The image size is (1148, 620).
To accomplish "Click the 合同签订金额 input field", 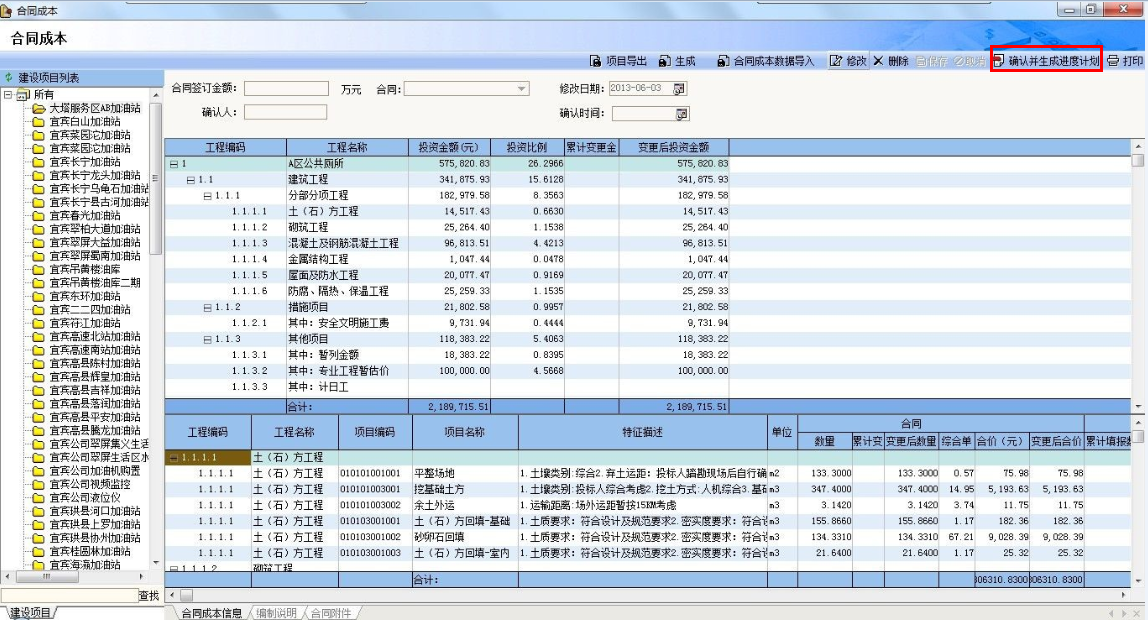I will coord(286,89).
